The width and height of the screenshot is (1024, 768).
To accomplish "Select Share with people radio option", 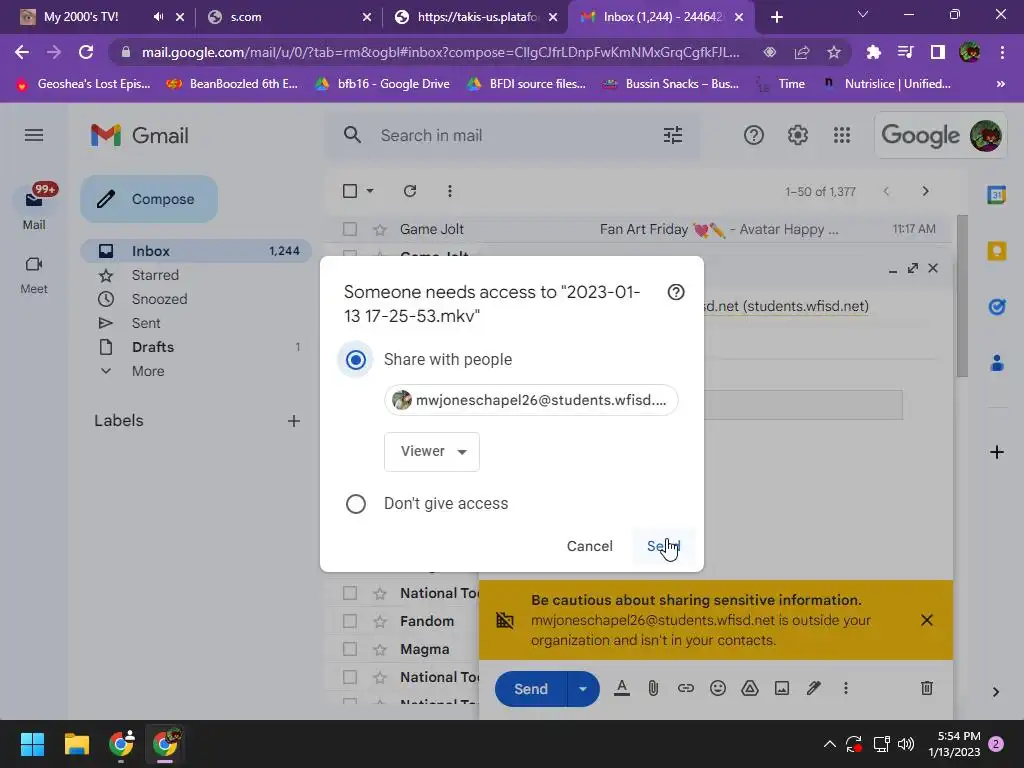I will point(356,360).
